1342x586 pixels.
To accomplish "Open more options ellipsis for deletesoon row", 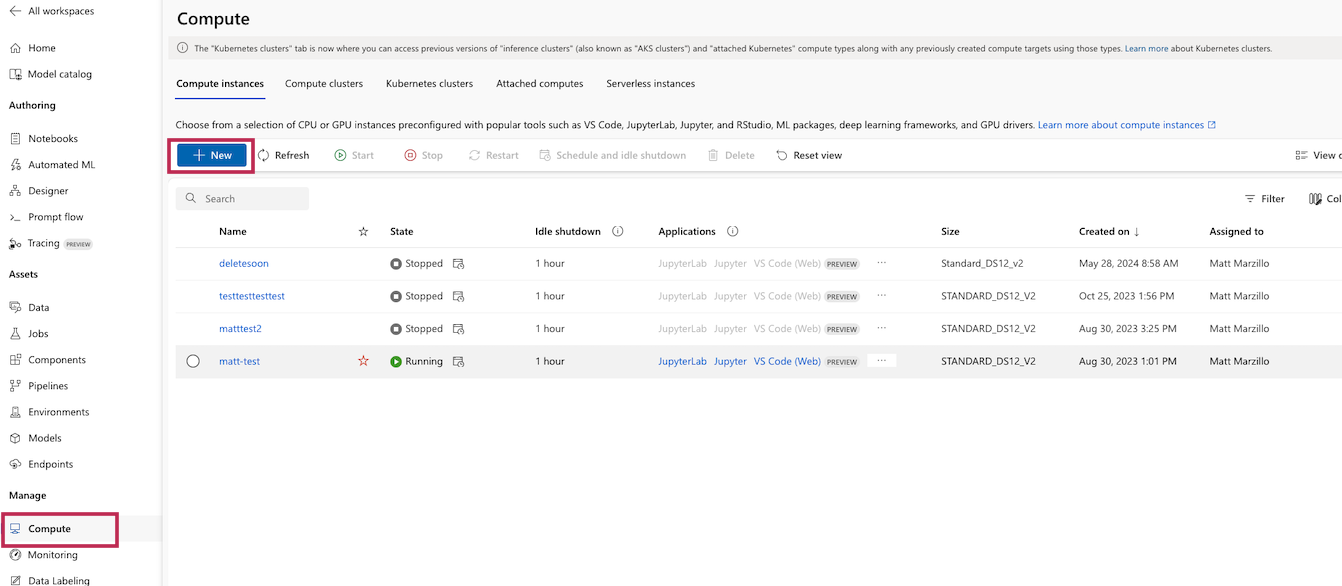I will 881,263.
